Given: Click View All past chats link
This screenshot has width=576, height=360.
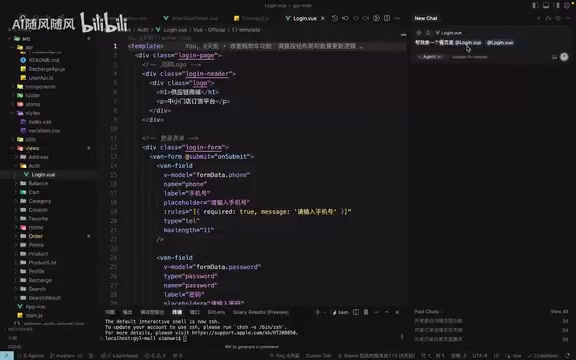Looking at the screenshot, I should pos(559,312).
